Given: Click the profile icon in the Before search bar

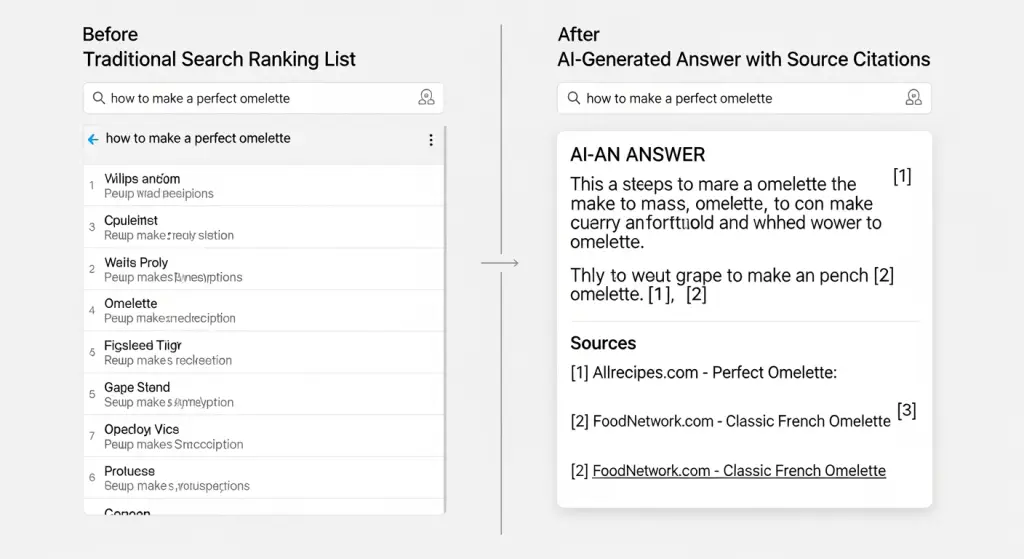Looking at the screenshot, I should coord(427,98).
